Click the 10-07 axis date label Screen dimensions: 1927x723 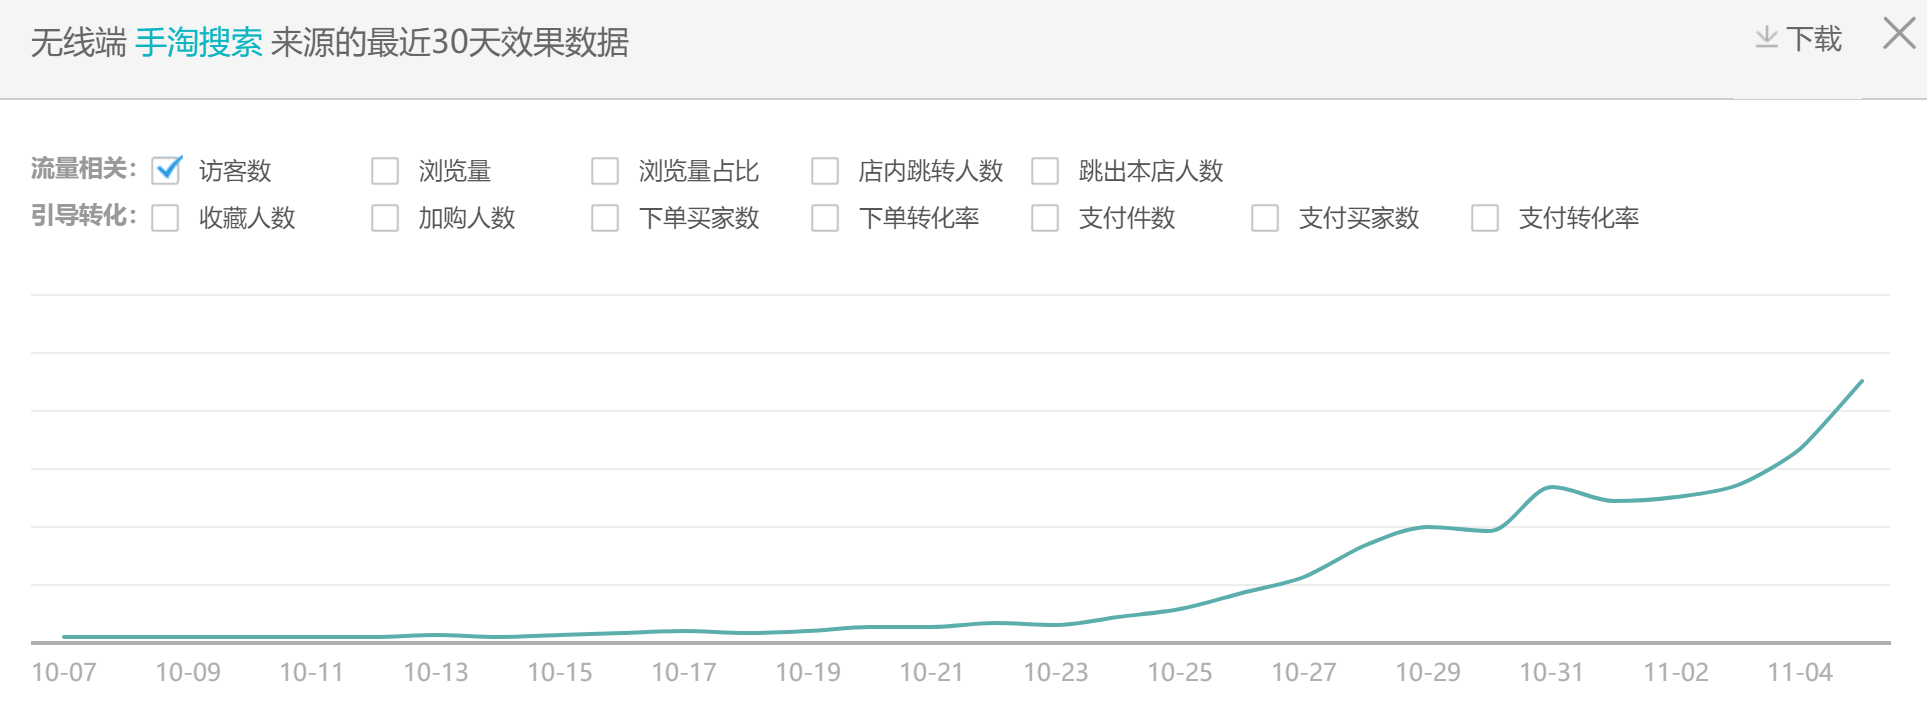(x=64, y=672)
